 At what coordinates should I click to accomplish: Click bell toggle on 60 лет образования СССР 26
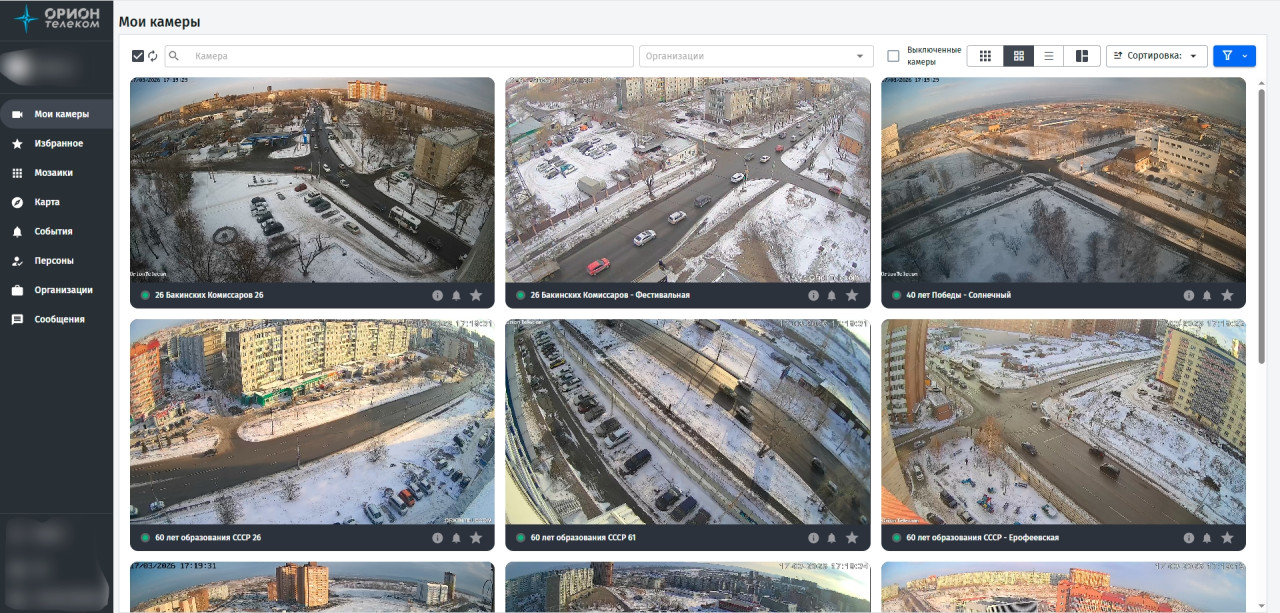point(456,538)
